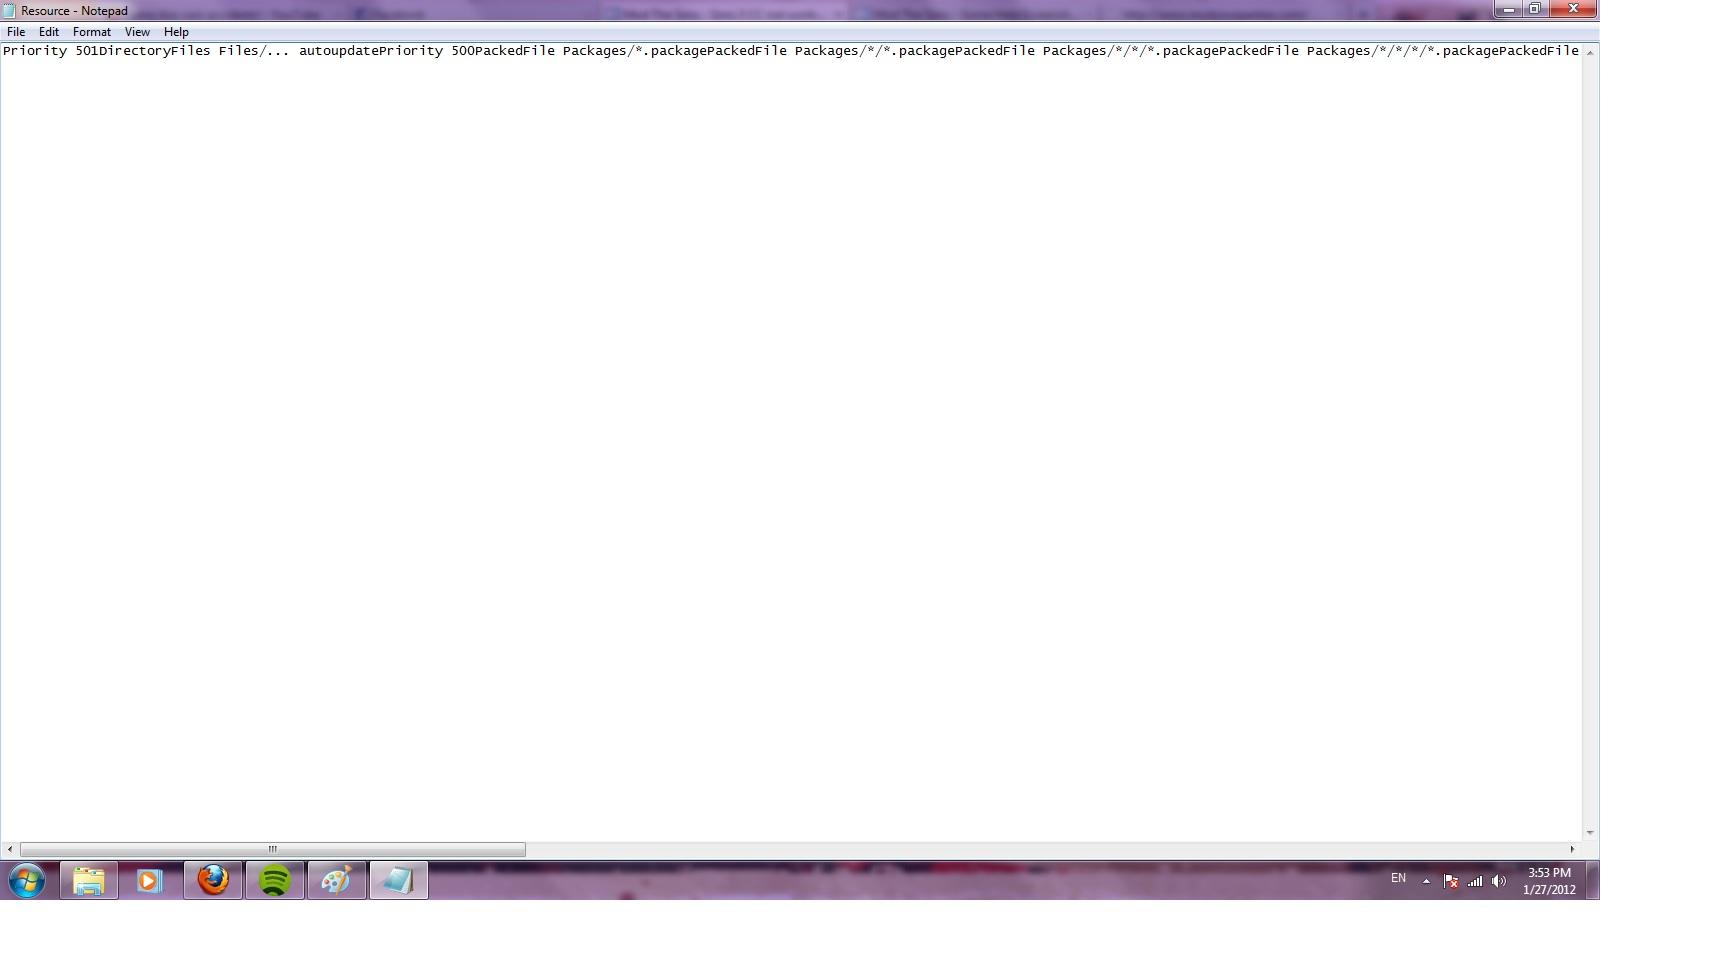Open the clock showing 3:53 PM
1728x972 pixels.
click(1549, 881)
